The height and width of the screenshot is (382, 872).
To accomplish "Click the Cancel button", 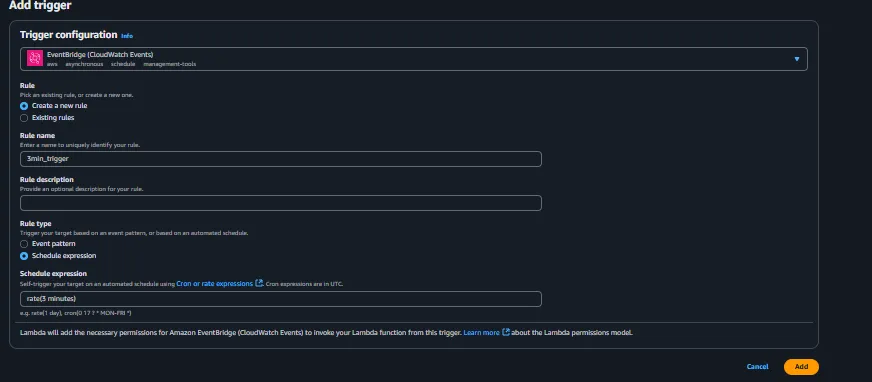I will (x=757, y=366).
